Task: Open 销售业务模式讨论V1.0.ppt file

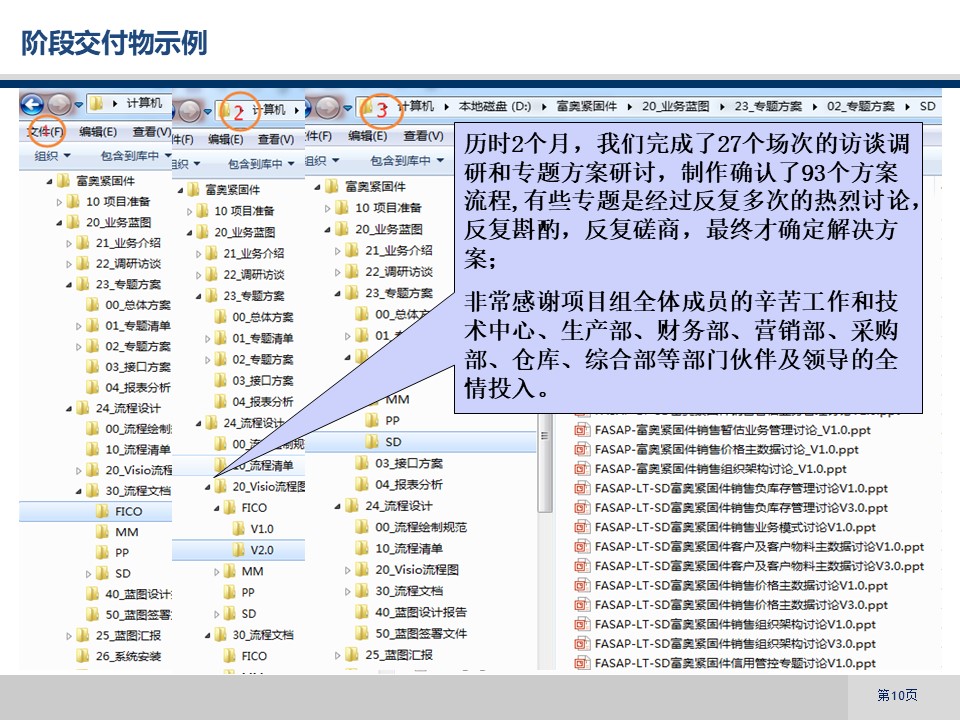Action: tap(724, 527)
